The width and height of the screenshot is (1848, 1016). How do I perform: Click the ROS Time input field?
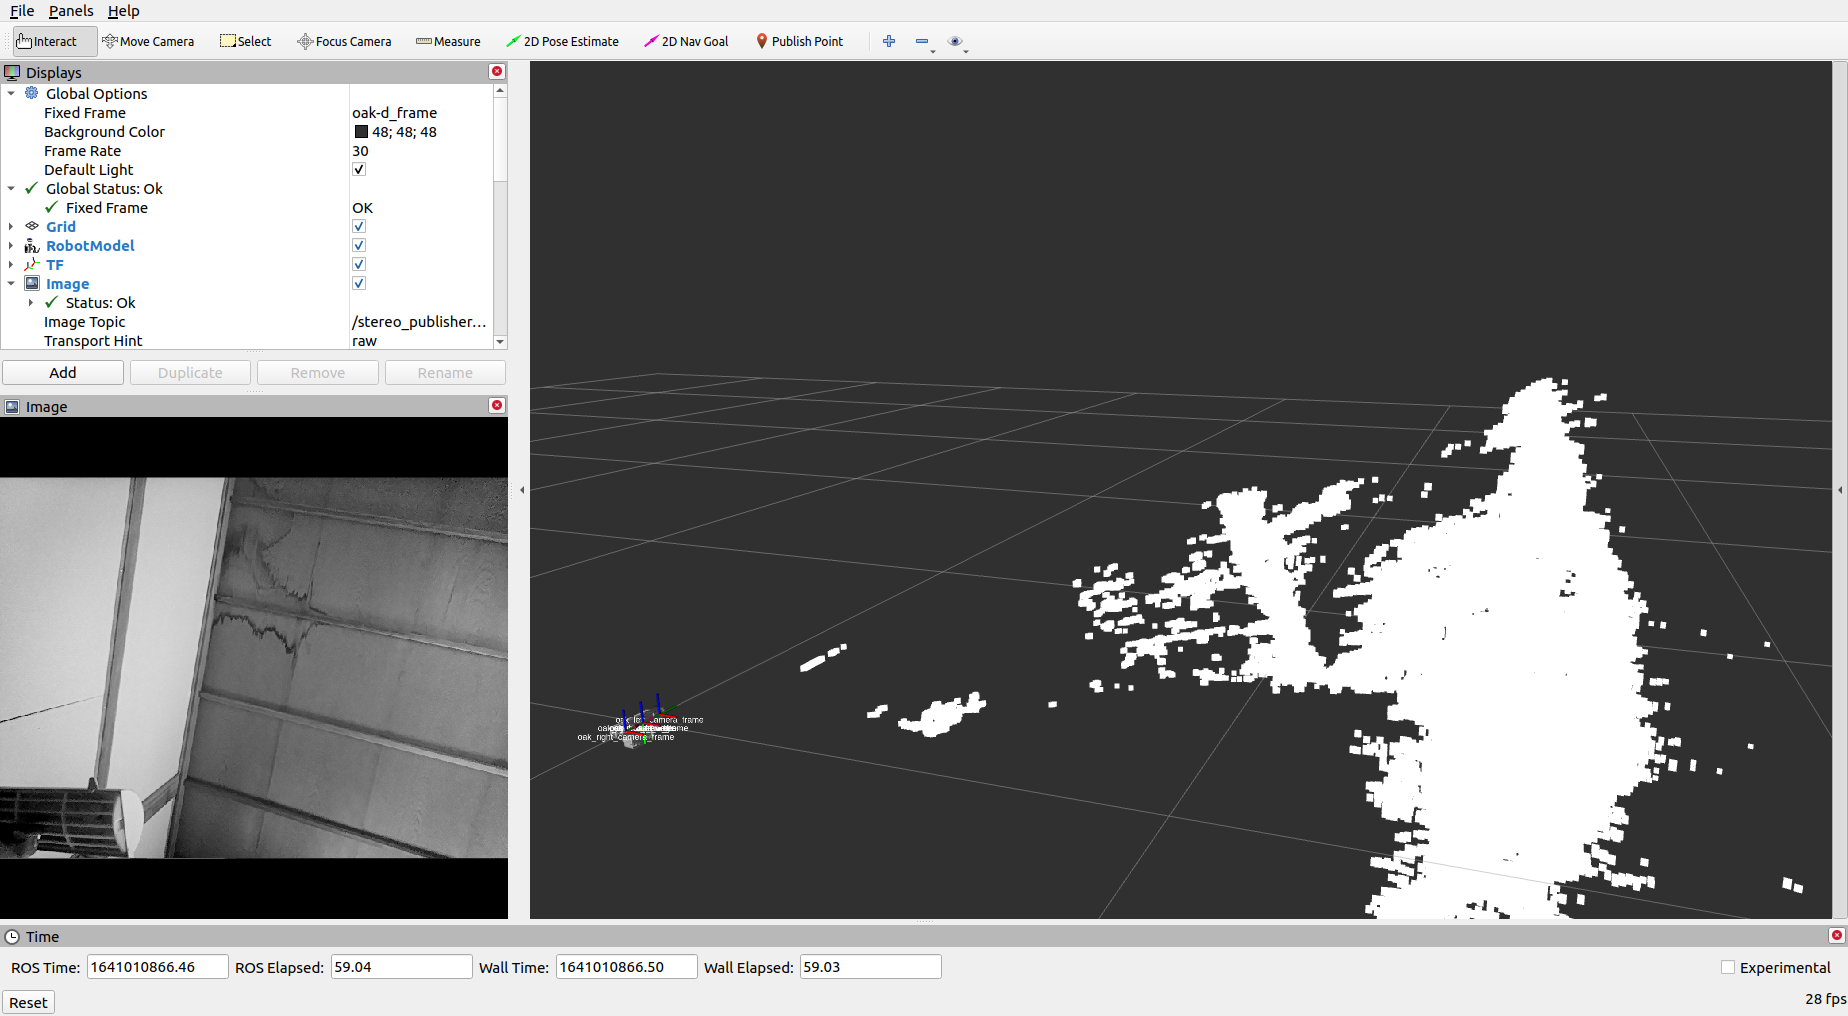click(156, 966)
